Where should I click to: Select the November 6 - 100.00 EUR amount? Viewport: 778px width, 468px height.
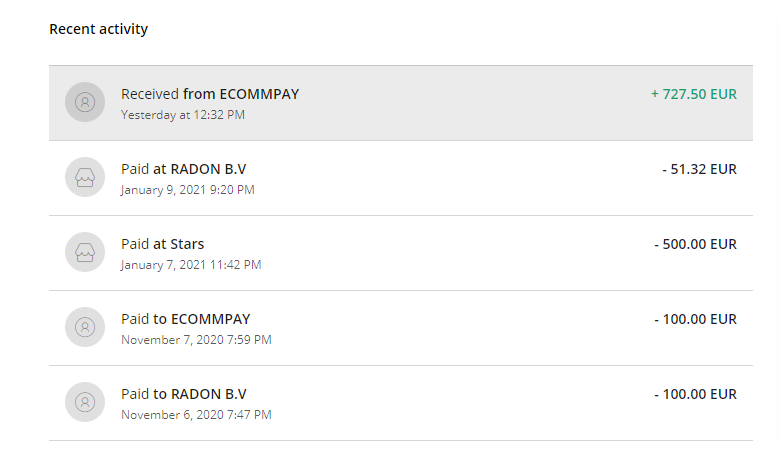tap(696, 394)
